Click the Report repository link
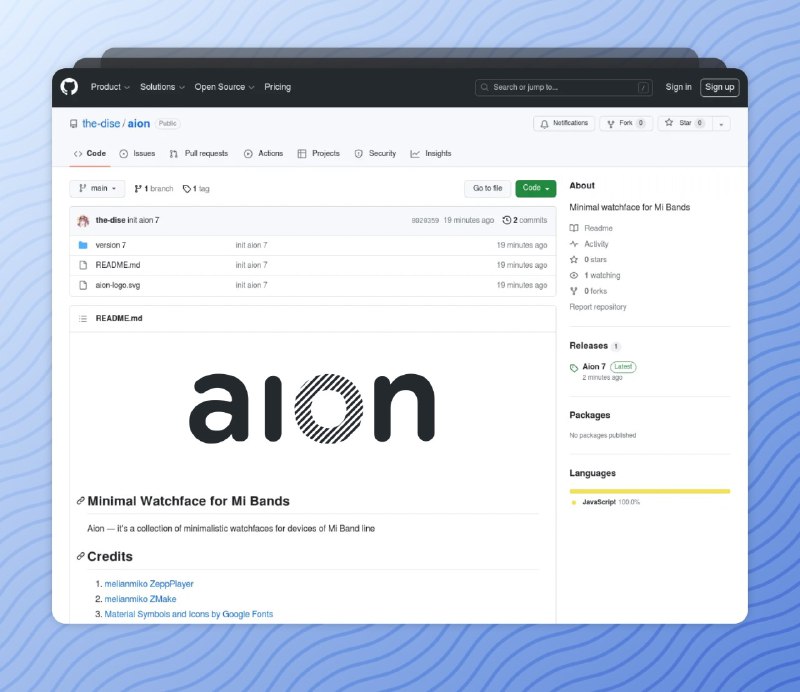Screen dimensions: 800x692 coord(598,307)
